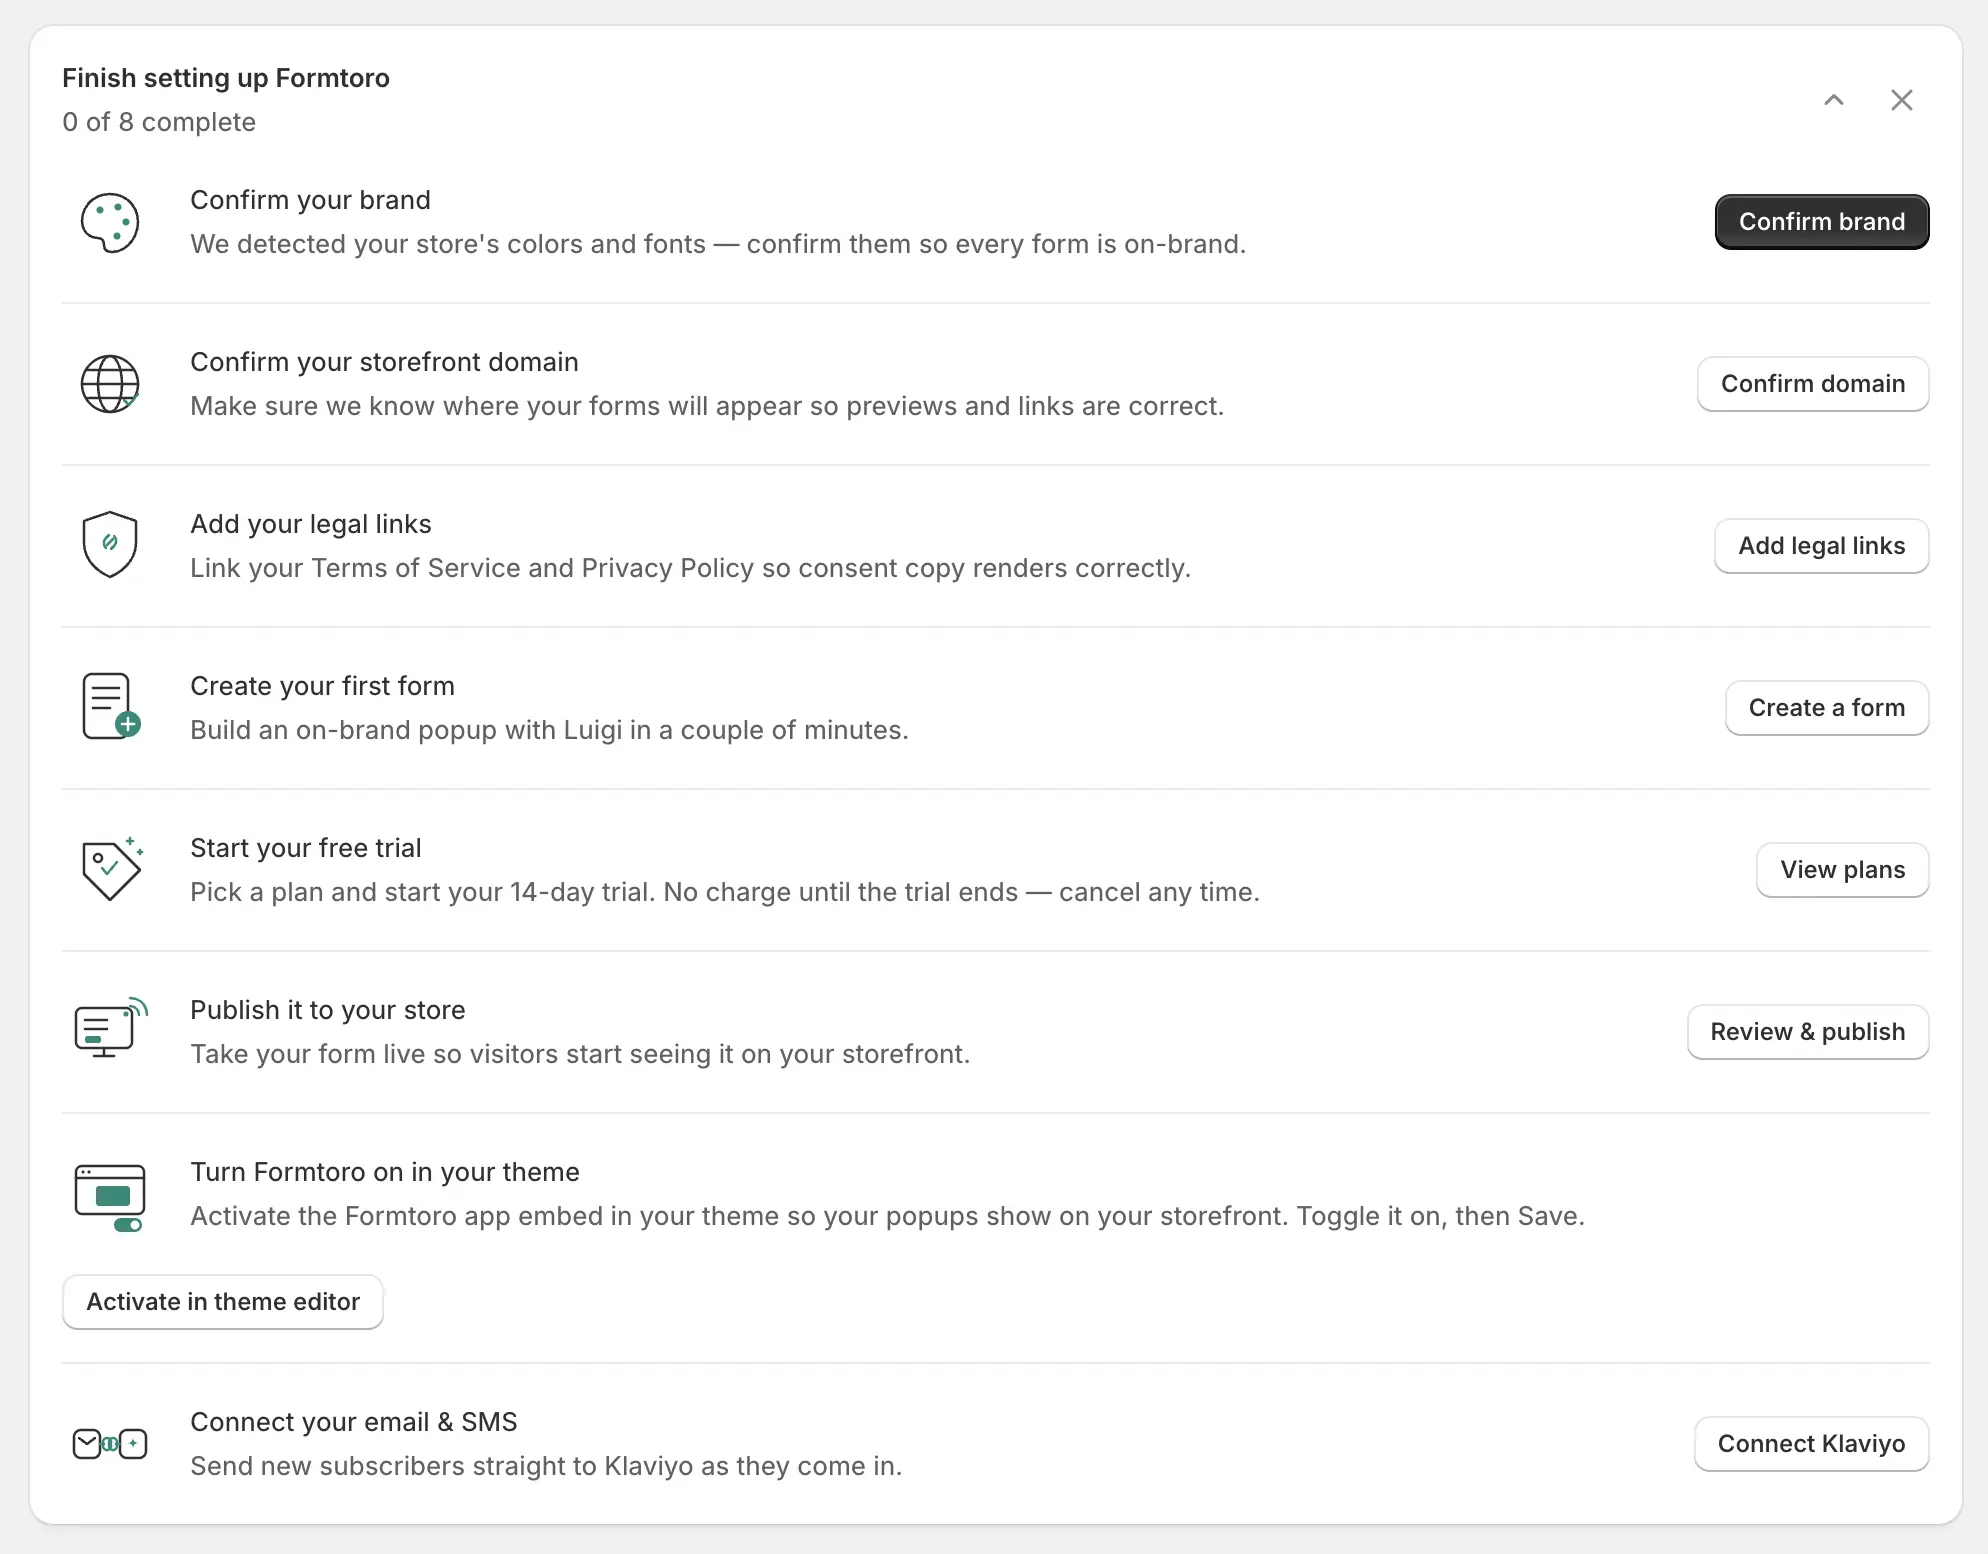Open Confirm domain
This screenshot has width=1988, height=1554.
tap(1813, 384)
